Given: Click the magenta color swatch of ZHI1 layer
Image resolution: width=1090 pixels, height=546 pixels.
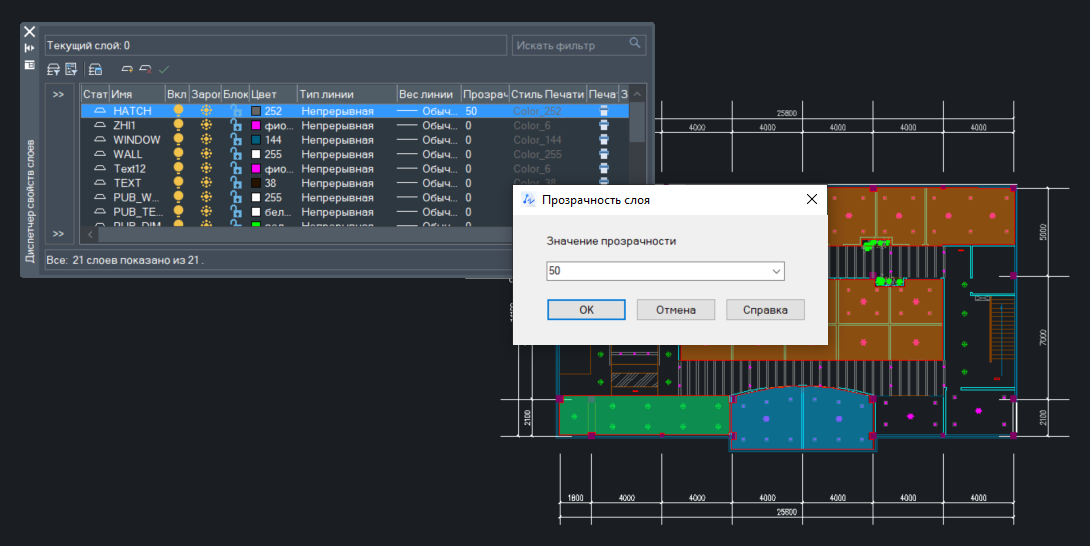Looking at the screenshot, I should (256, 126).
